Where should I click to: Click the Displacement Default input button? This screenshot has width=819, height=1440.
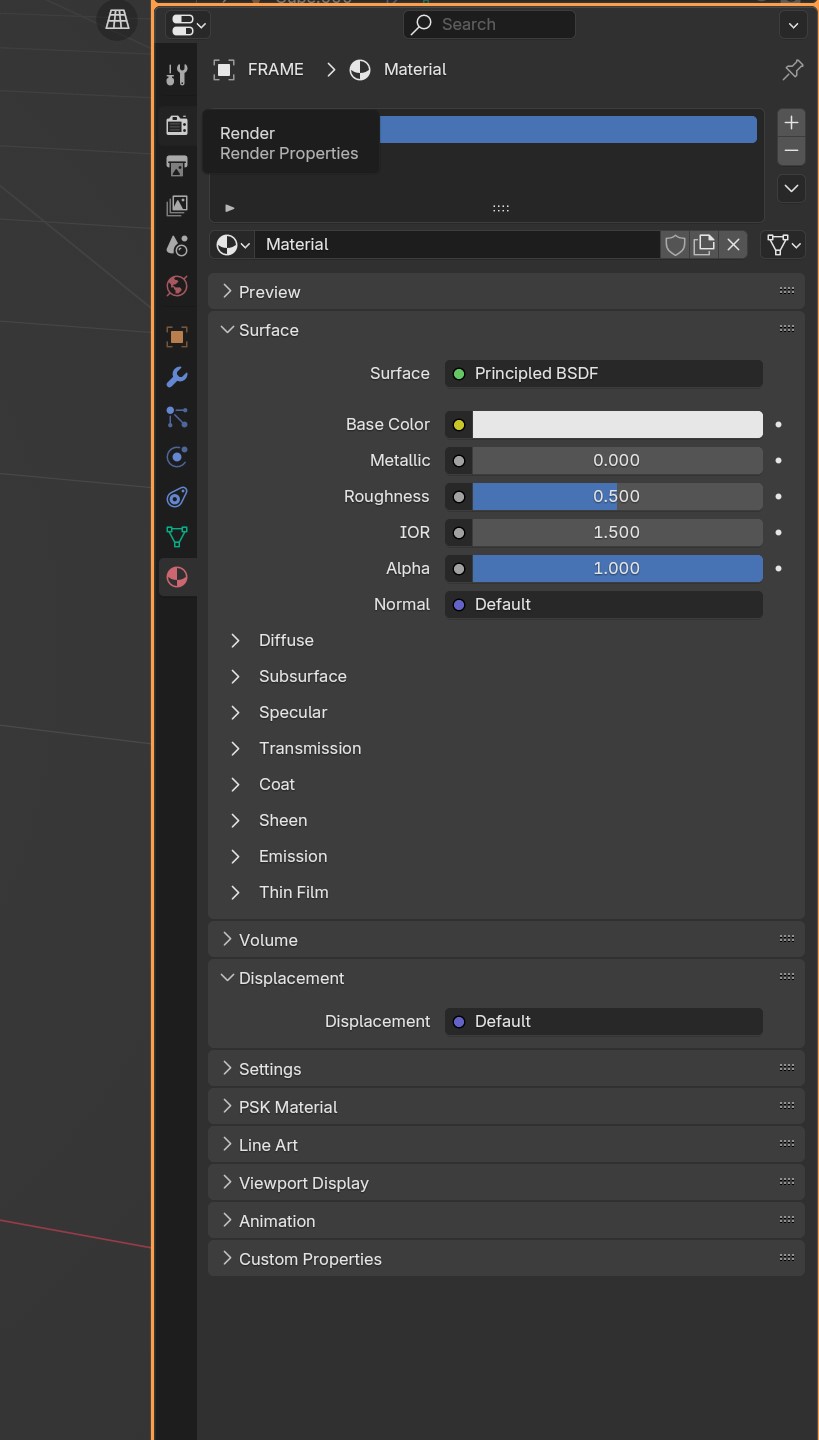[x=604, y=1021]
